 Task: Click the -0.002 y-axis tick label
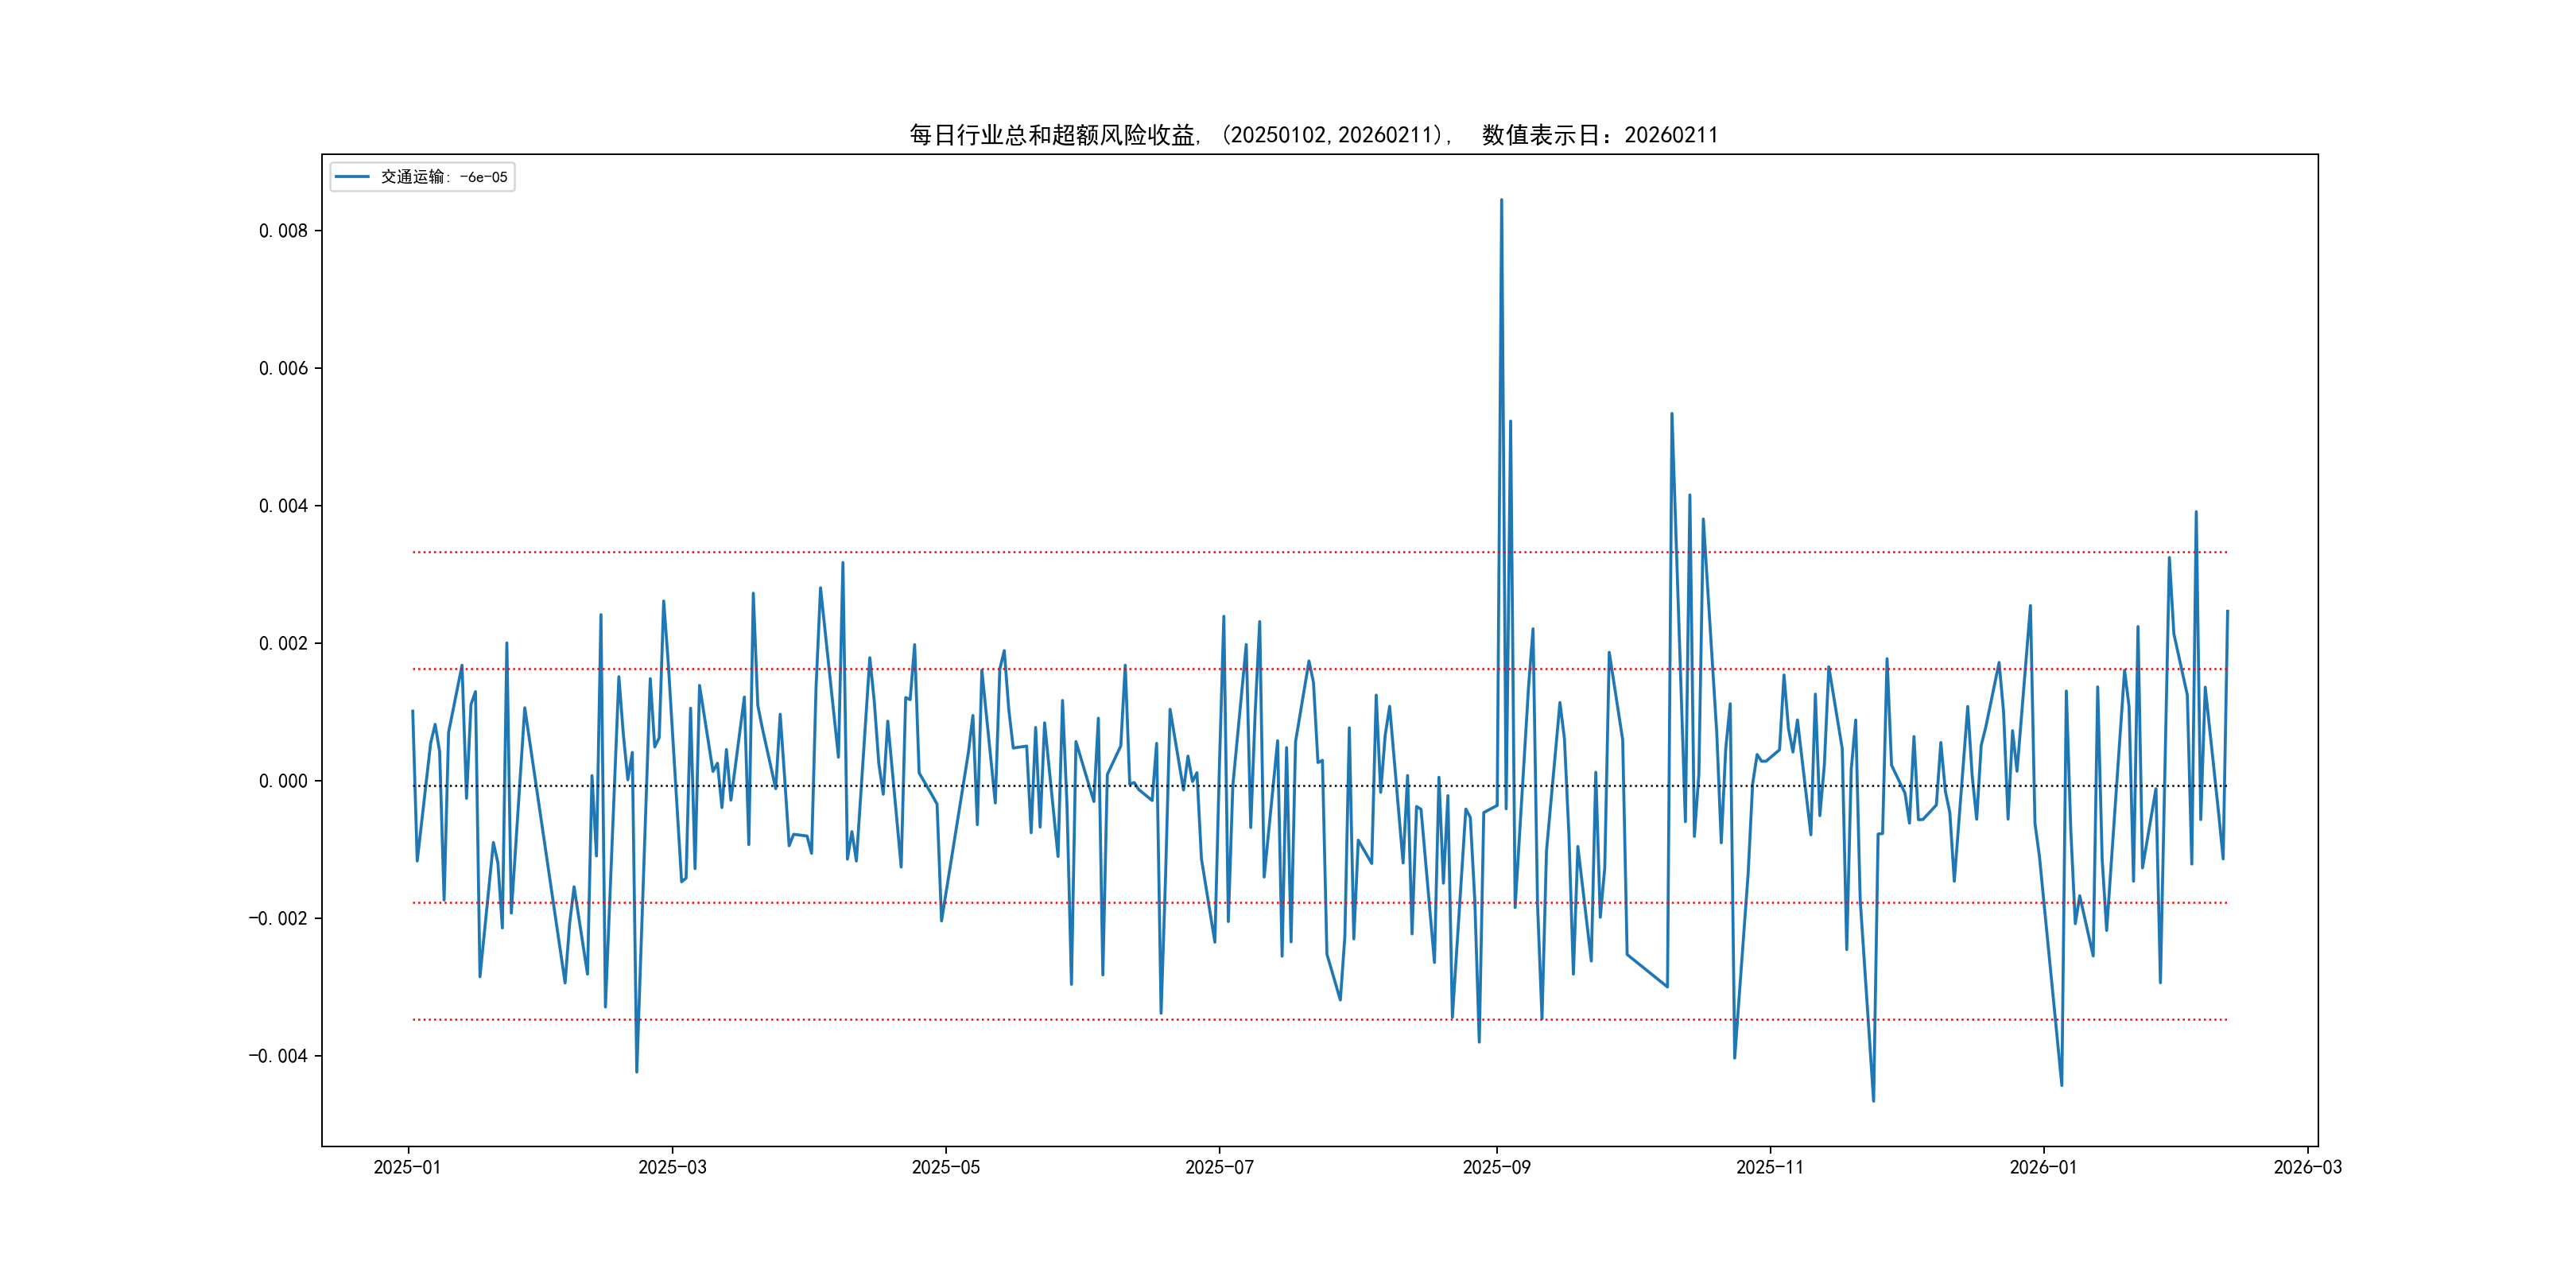pos(278,918)
